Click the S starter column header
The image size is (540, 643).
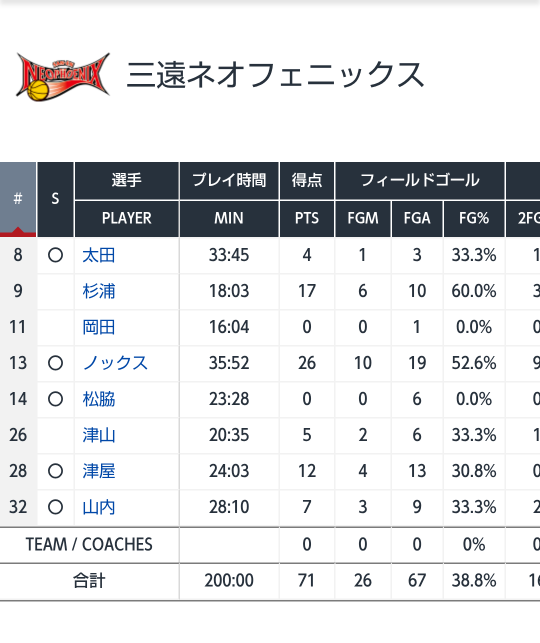55,199
